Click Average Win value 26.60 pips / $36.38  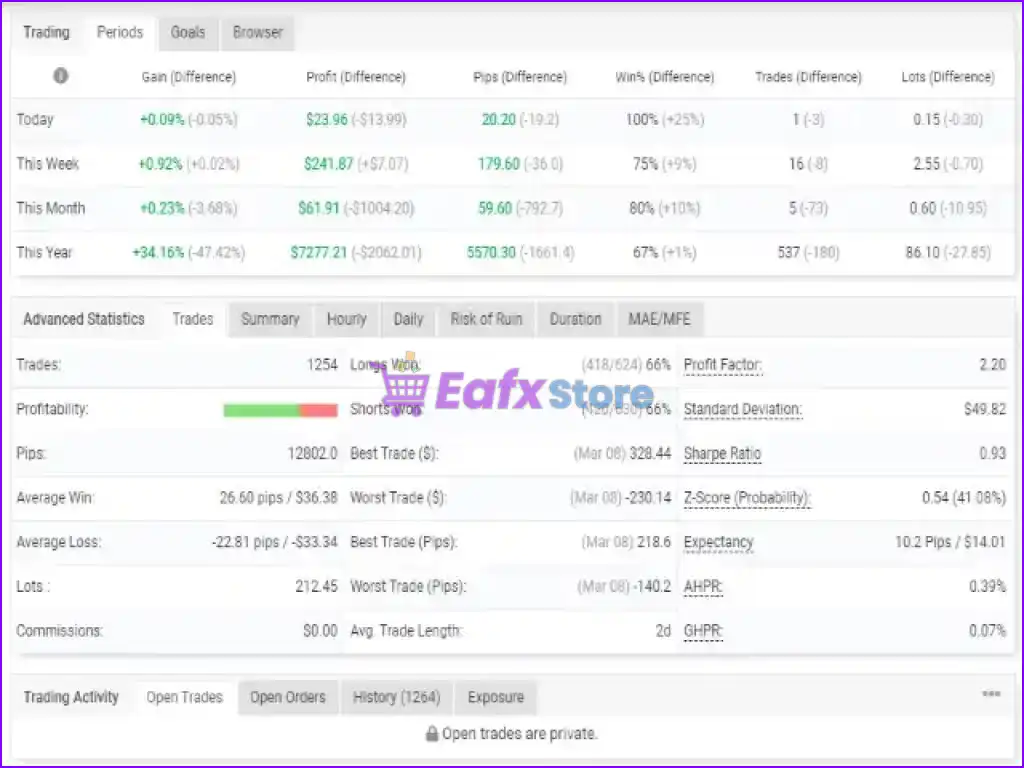click(279, 498)
